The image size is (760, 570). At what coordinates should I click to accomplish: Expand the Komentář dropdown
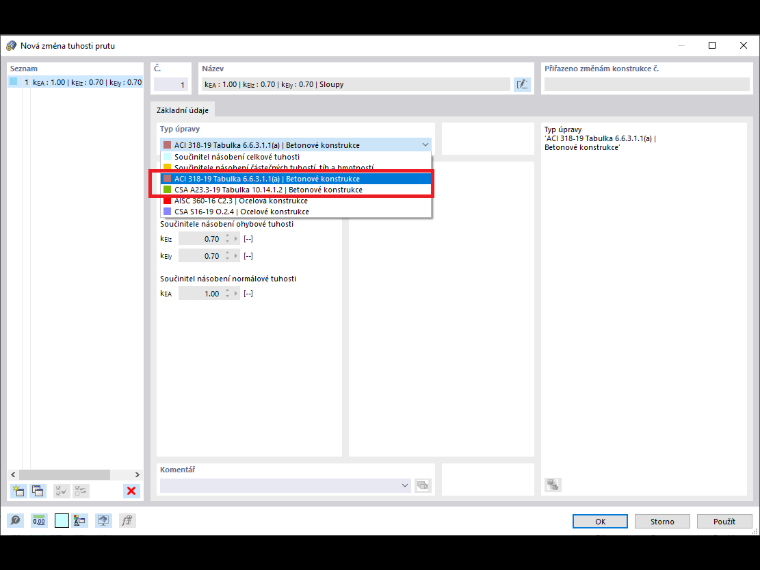click(405, 485)
